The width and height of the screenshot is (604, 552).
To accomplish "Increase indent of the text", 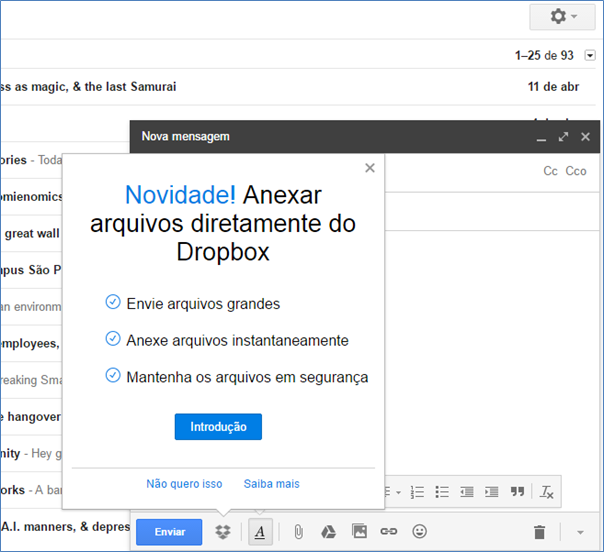I will 492,492.
